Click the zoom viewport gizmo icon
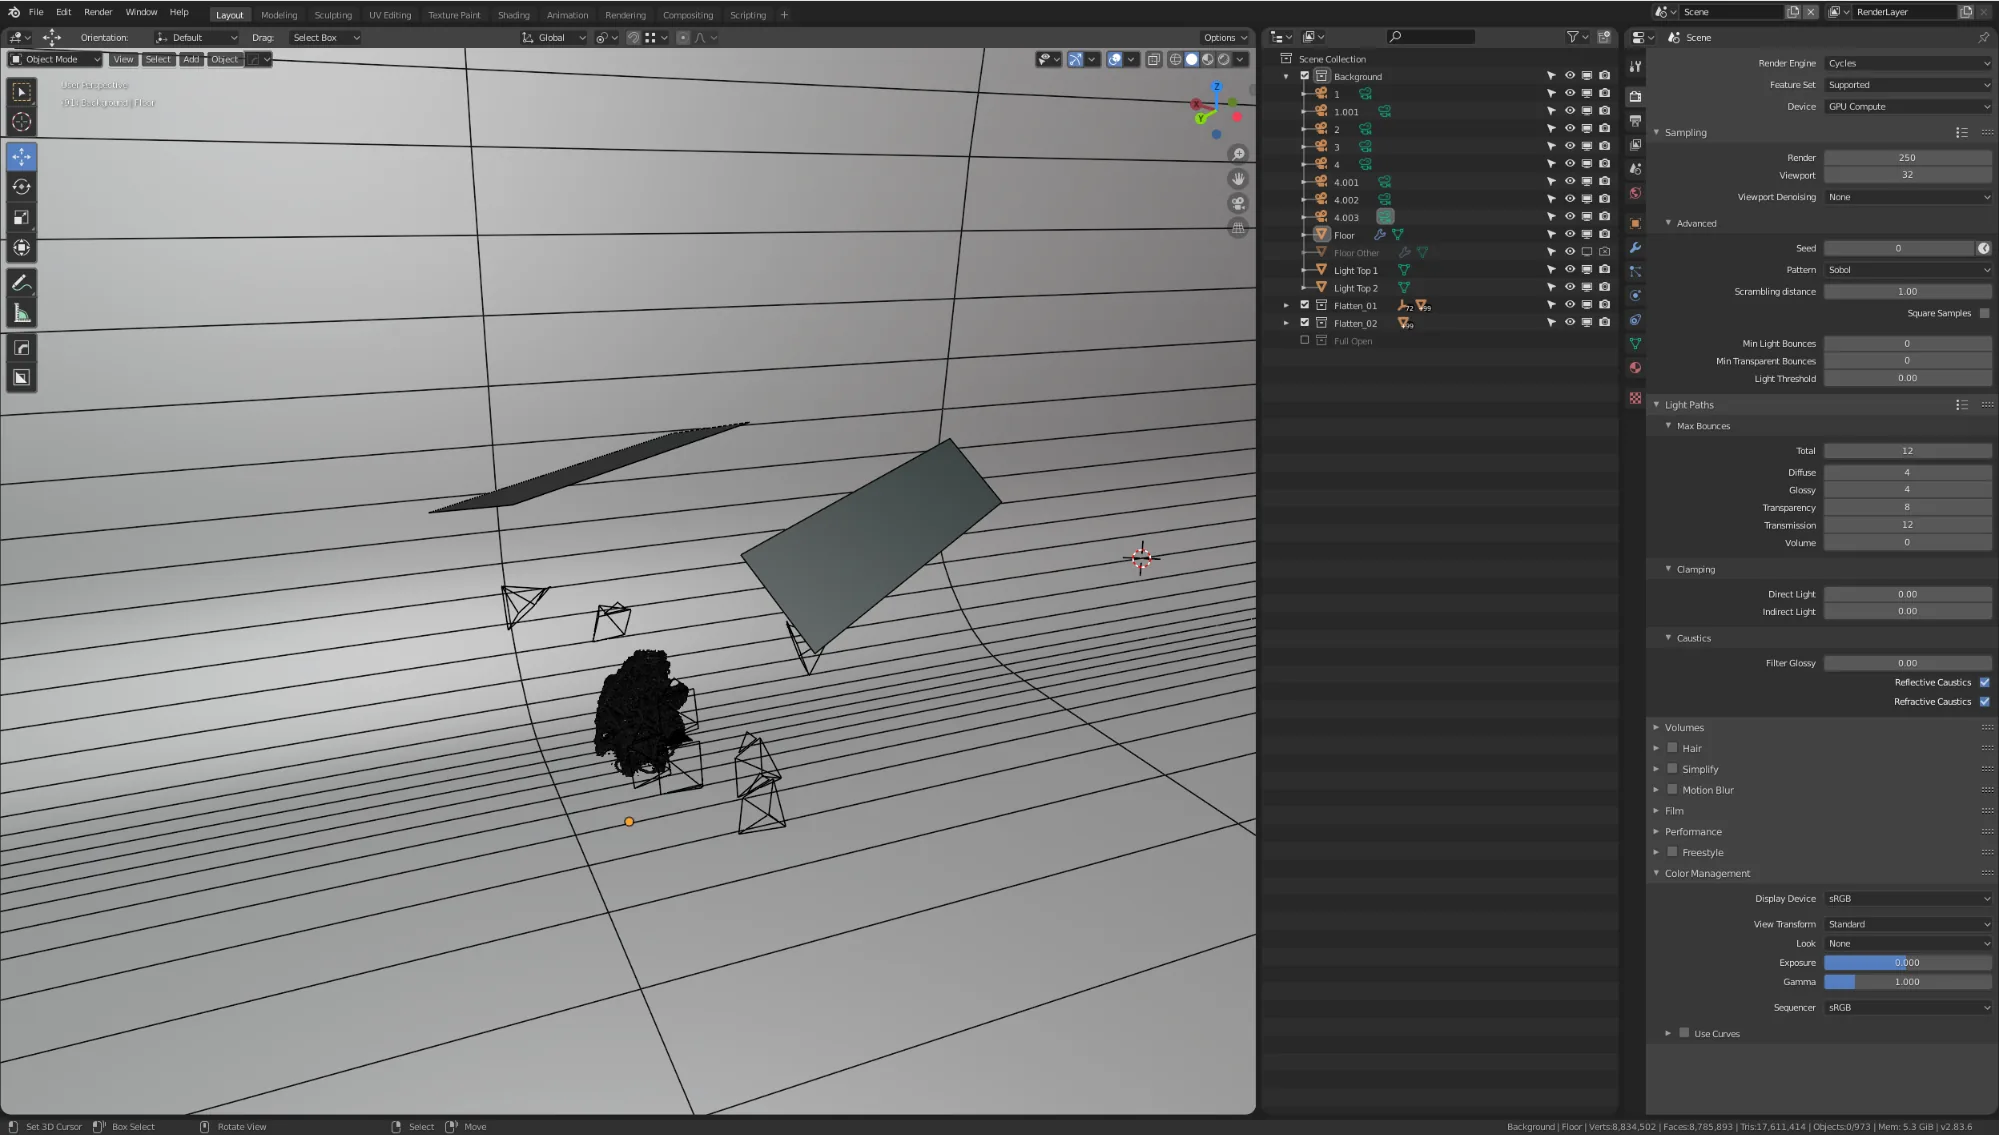The height and width of the screenshot is (1135, 1999). coord(1238,154)
